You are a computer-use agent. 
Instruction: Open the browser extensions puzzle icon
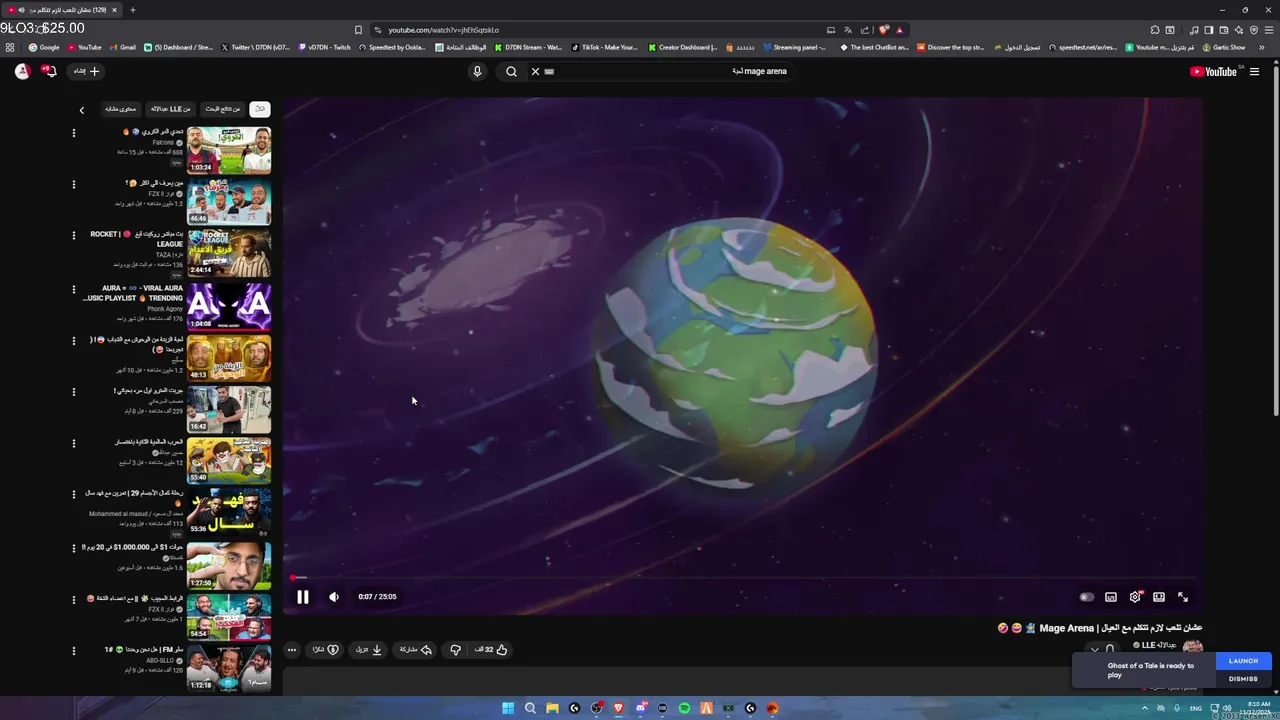[x=1155, y=30]
